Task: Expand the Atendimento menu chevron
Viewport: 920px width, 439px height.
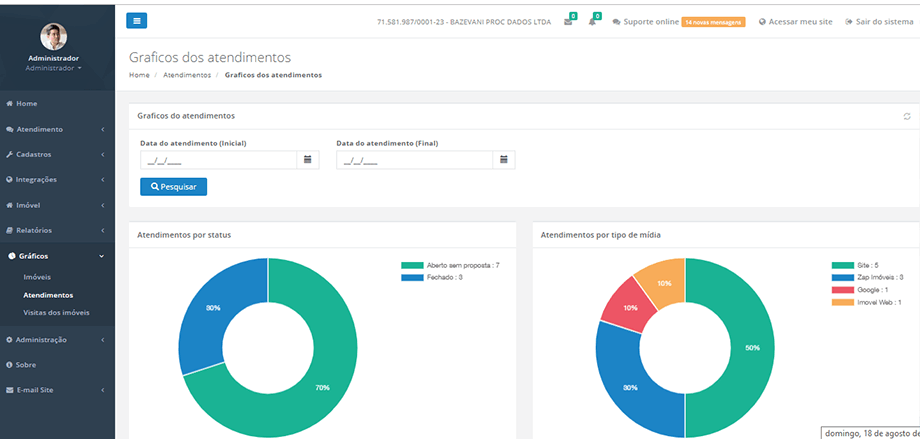Action: (103, 129)
